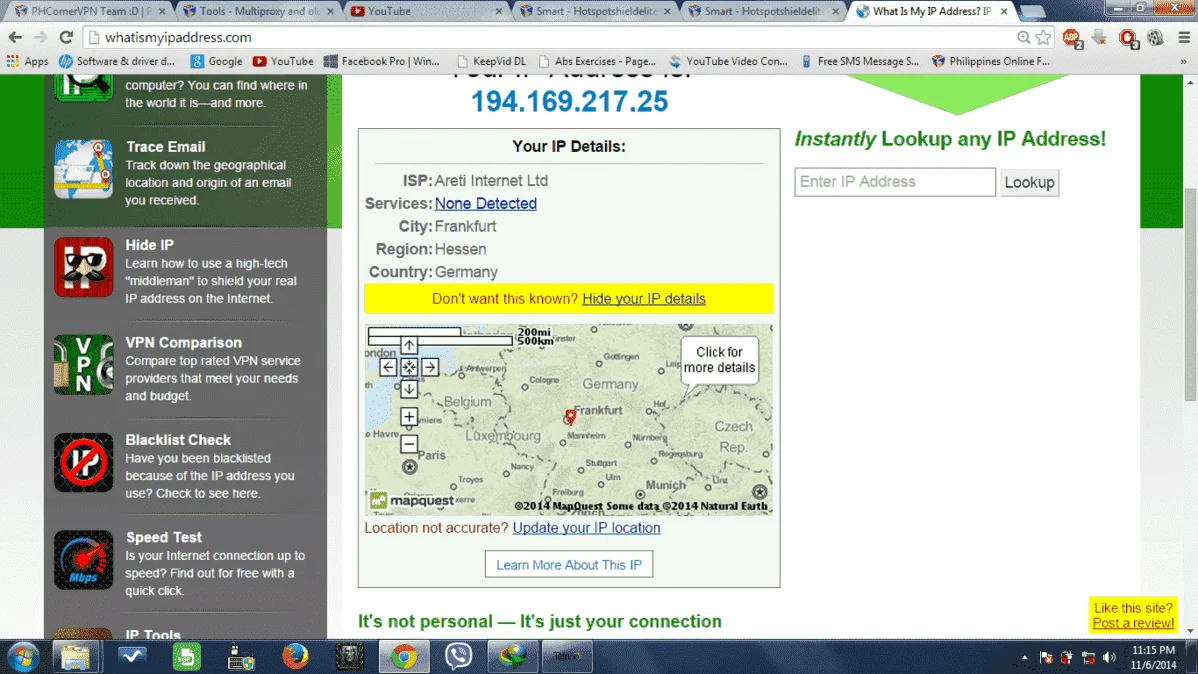This screenshot has height=674, width=1198.
Task: Click the None Detected services link
Action: click(x=485, y=203)
